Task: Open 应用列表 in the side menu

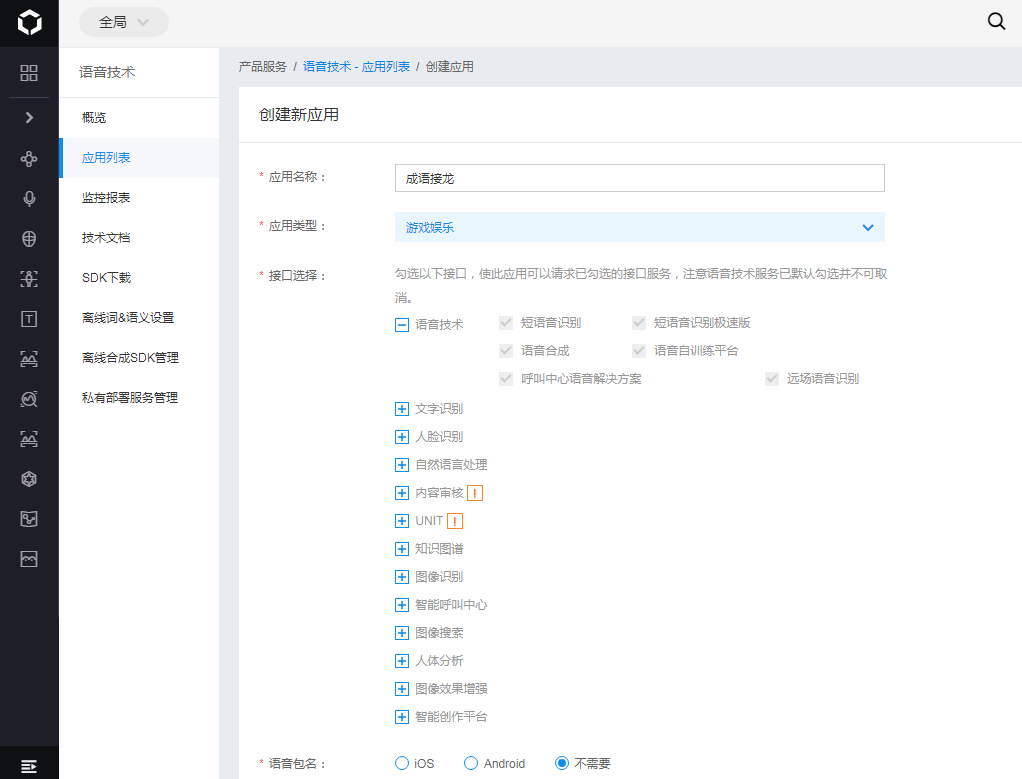Action: coord(139,158)
